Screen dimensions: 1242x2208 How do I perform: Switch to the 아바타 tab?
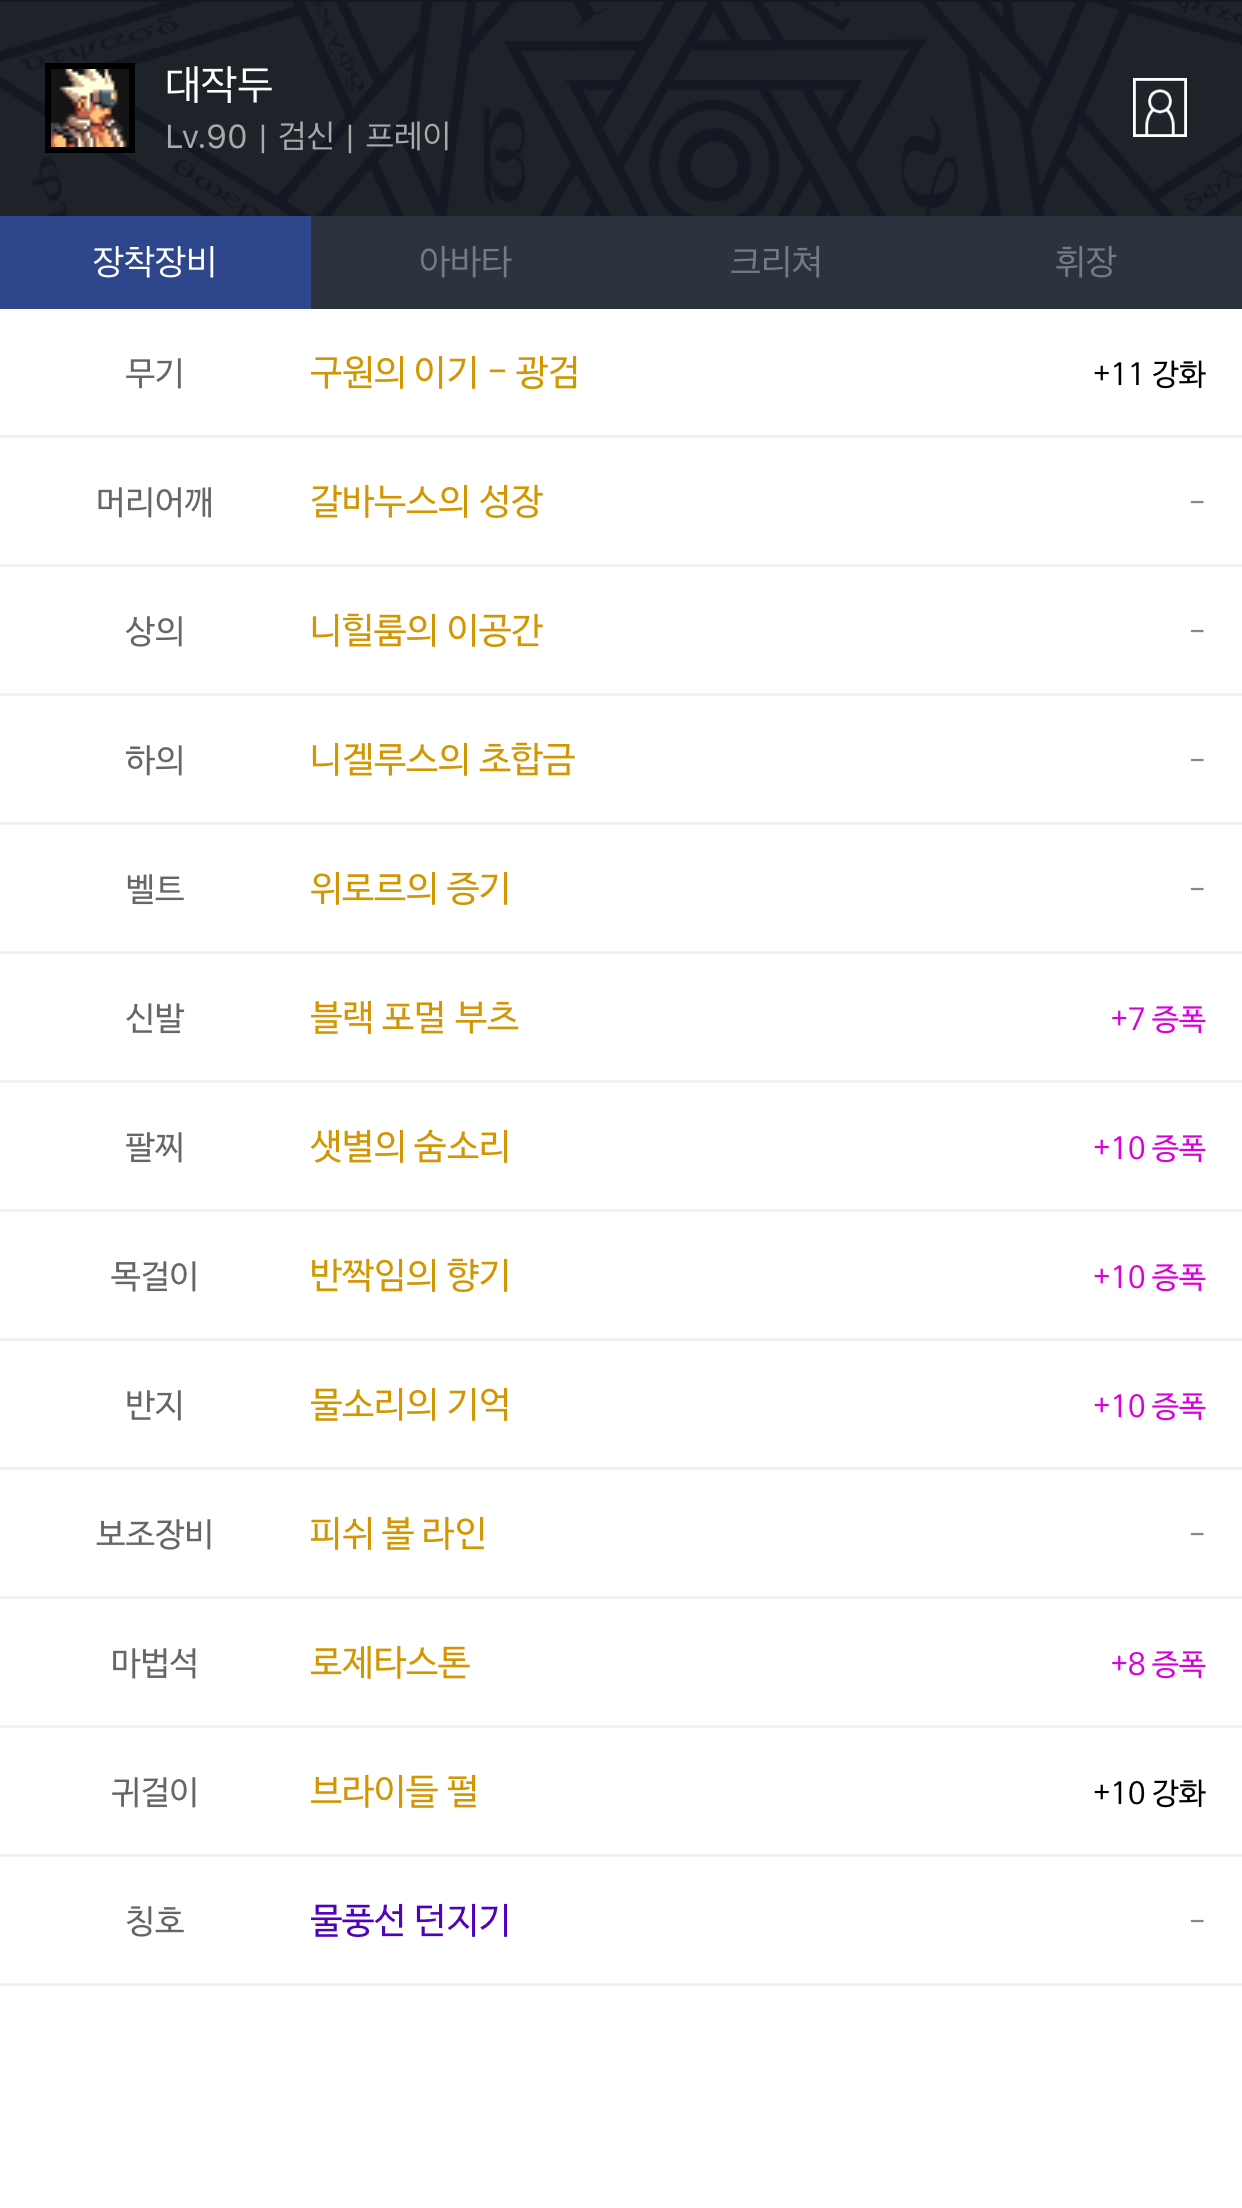click(x=465, y=262)
